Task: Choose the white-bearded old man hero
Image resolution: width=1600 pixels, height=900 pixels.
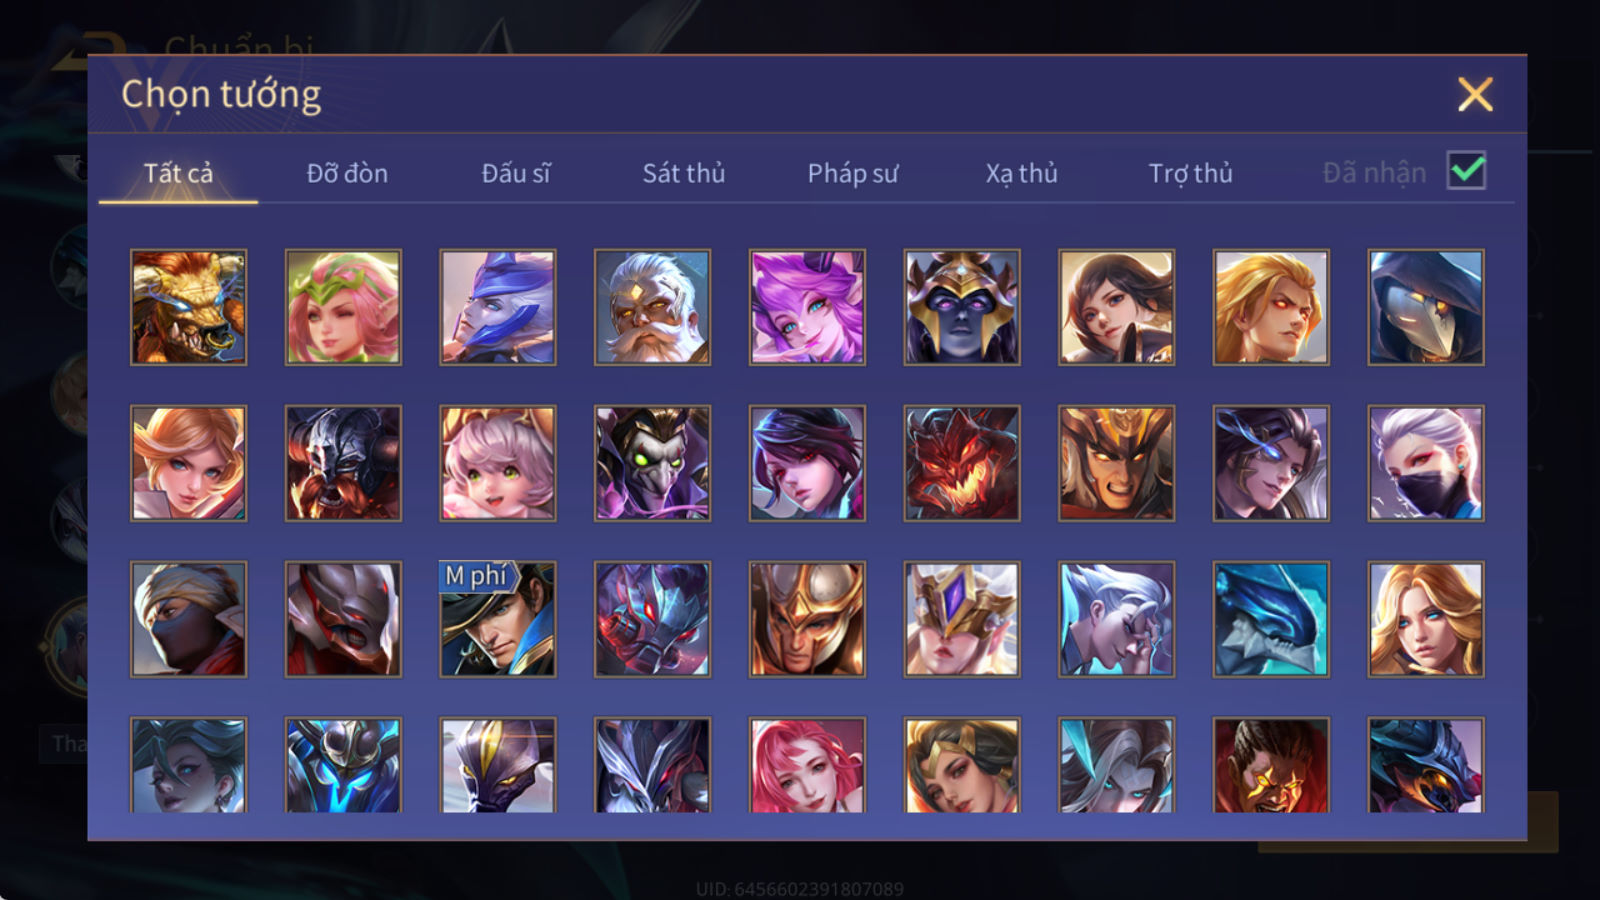Action: tap(652, 307)
